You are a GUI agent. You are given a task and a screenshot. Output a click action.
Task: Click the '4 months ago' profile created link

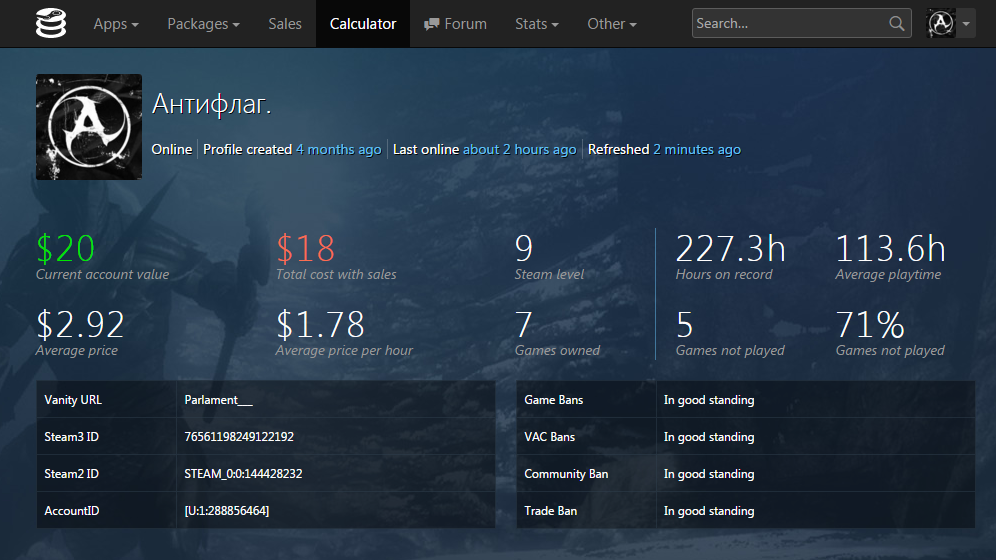339,149
